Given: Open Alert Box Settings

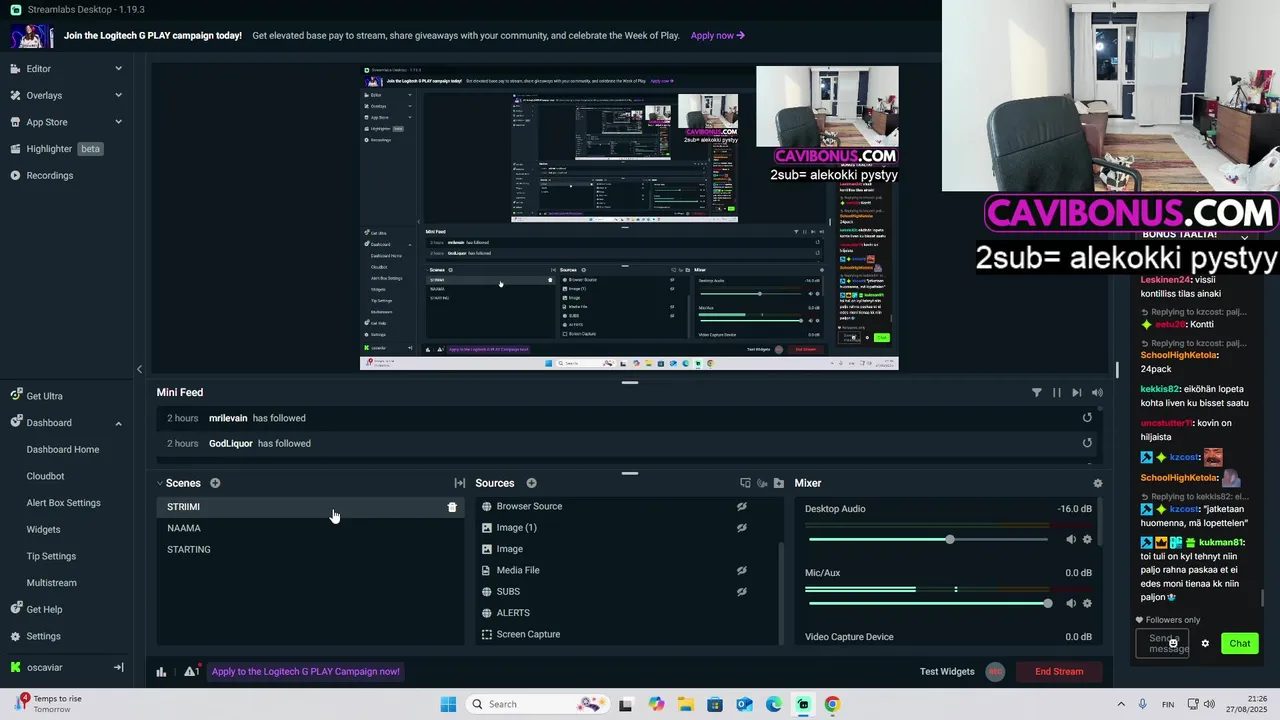Looking at the screenshot, I should pos(63,503).
